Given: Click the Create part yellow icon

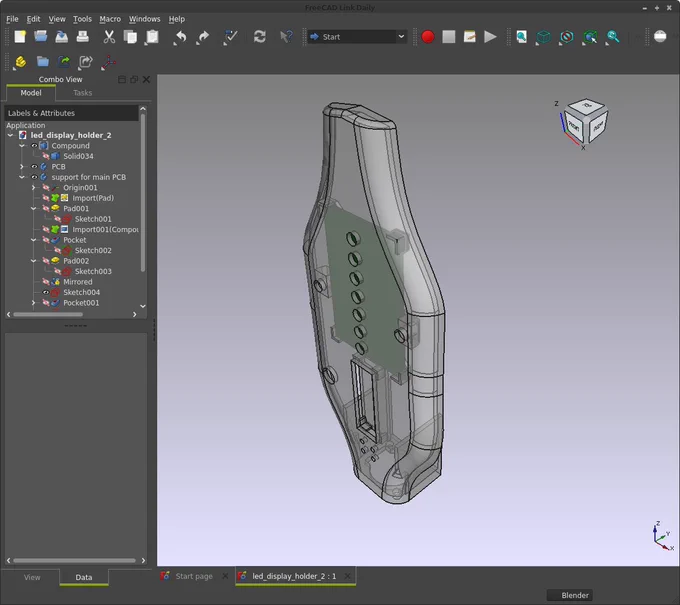Looking at the screenshot, I should (20, 62).
